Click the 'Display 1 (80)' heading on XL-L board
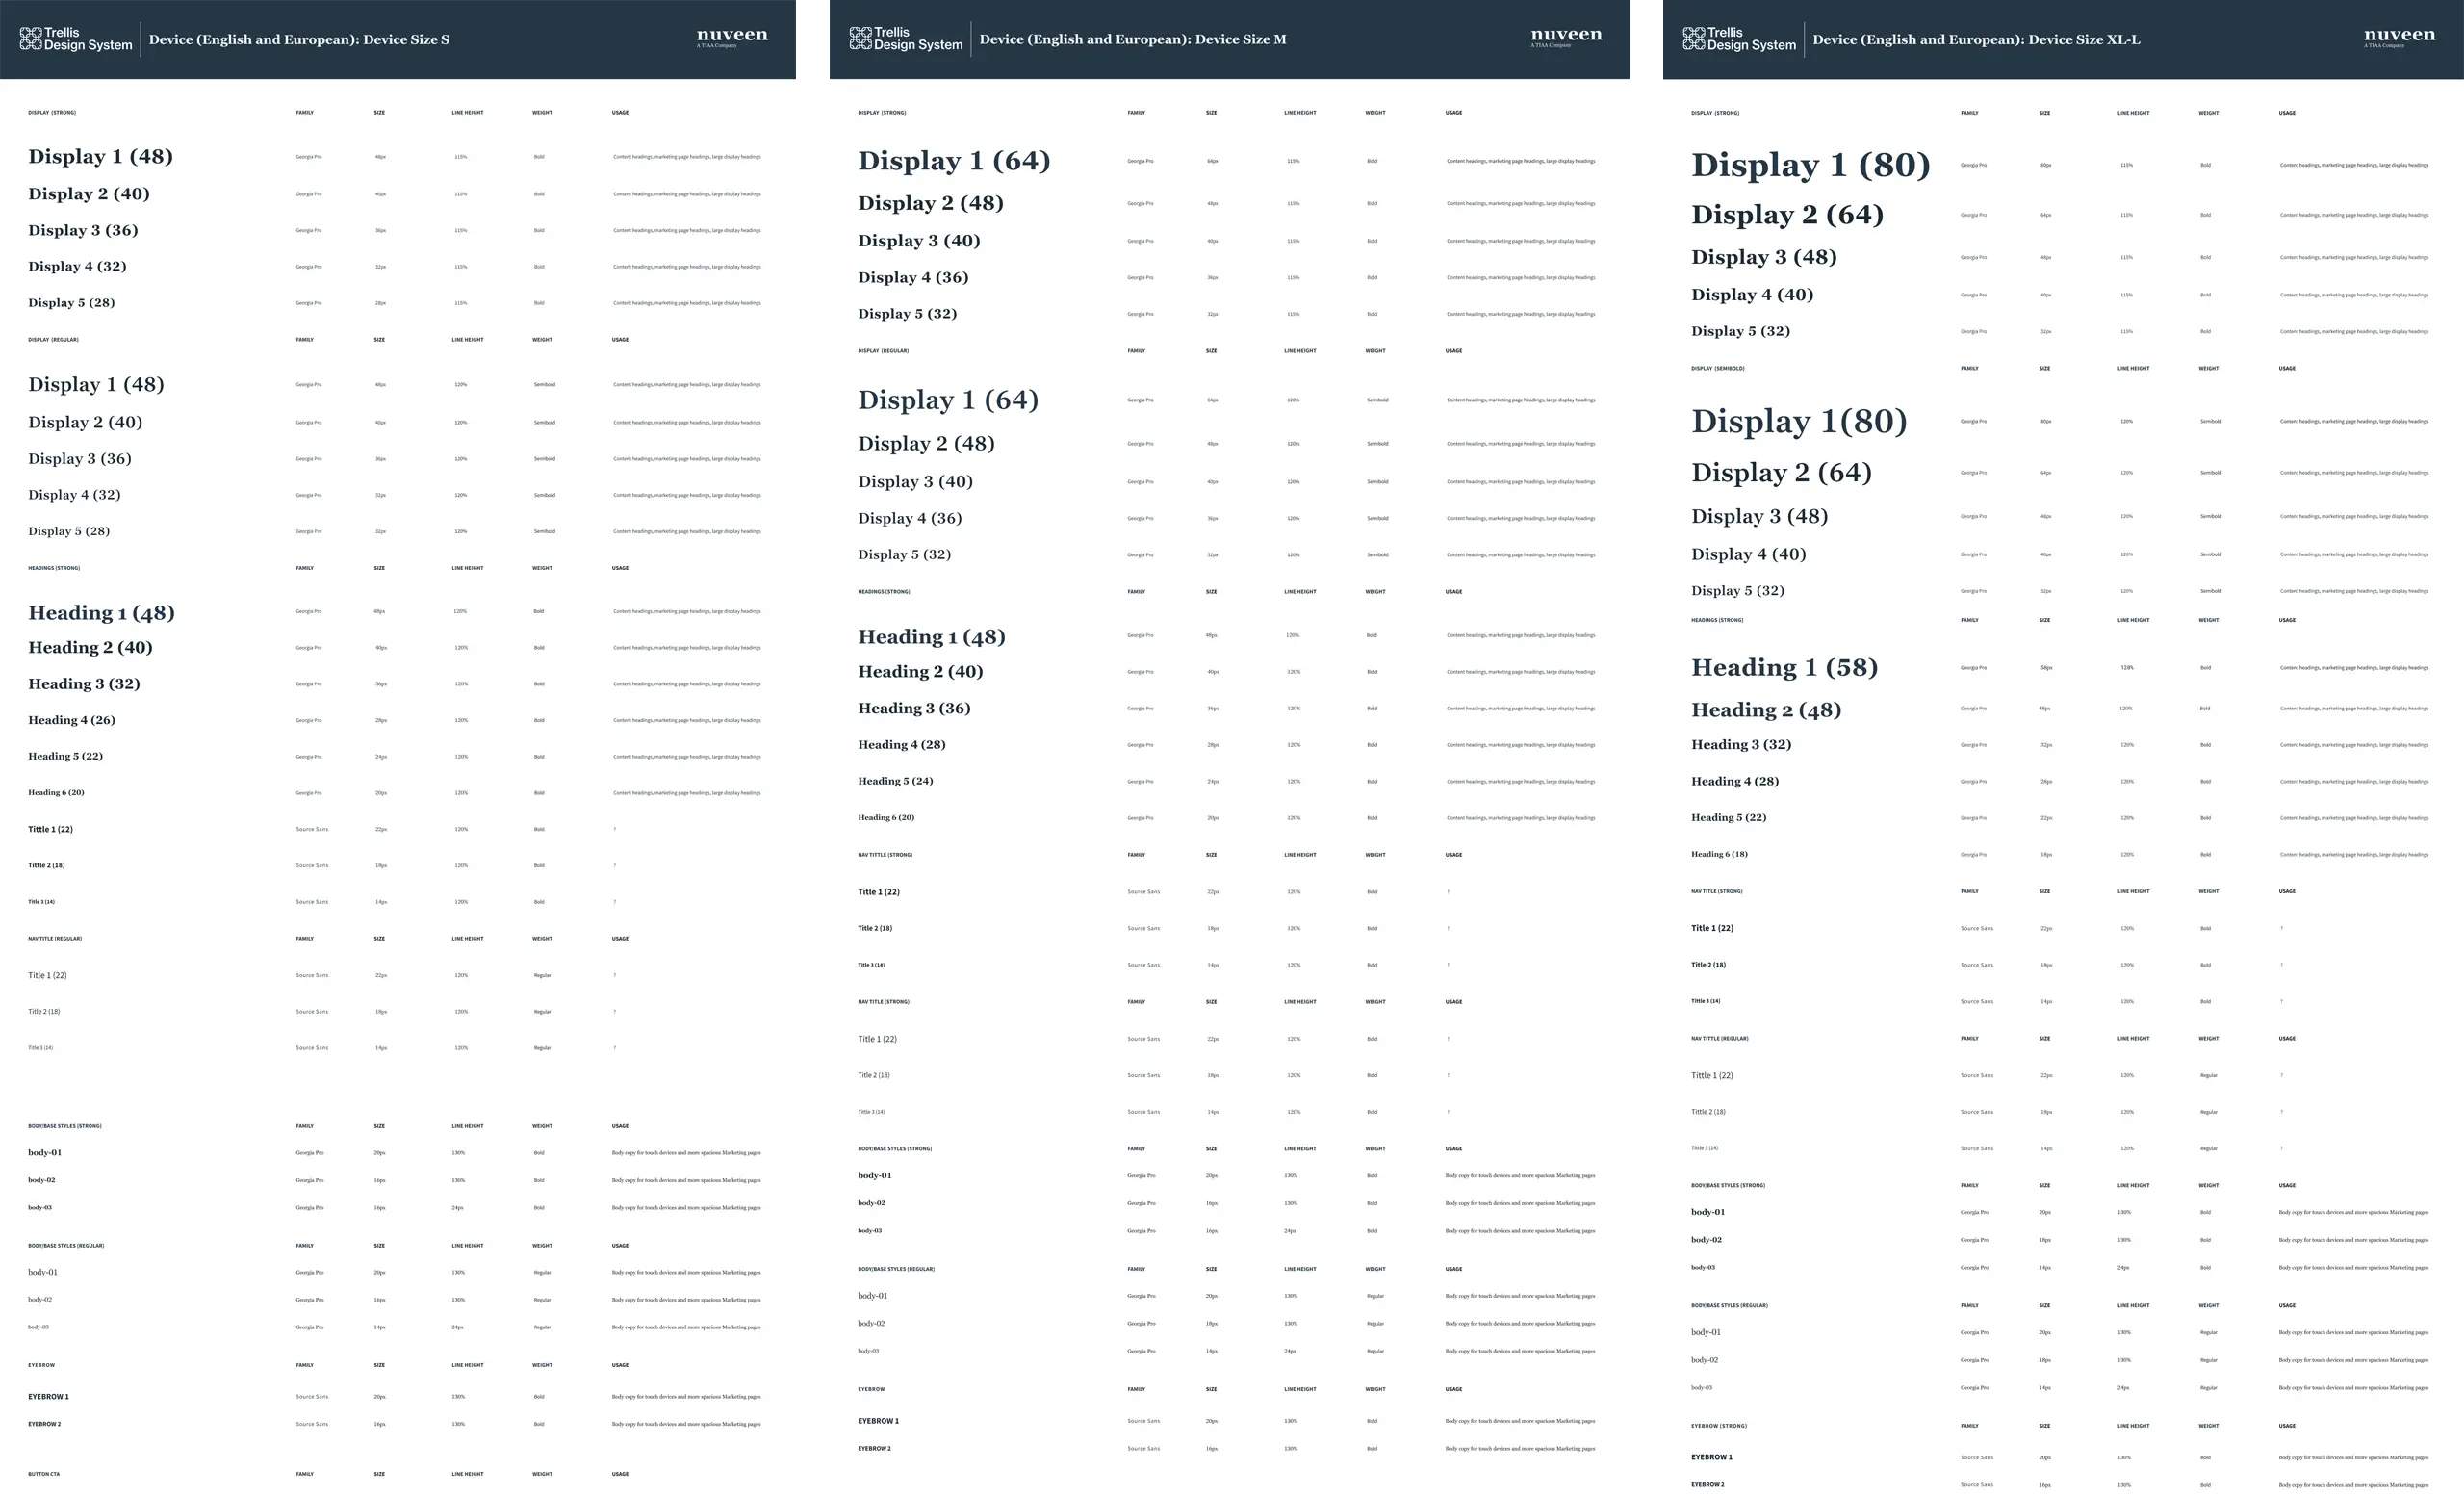Viewport: 2464px width, 1495px height. 1811,165
